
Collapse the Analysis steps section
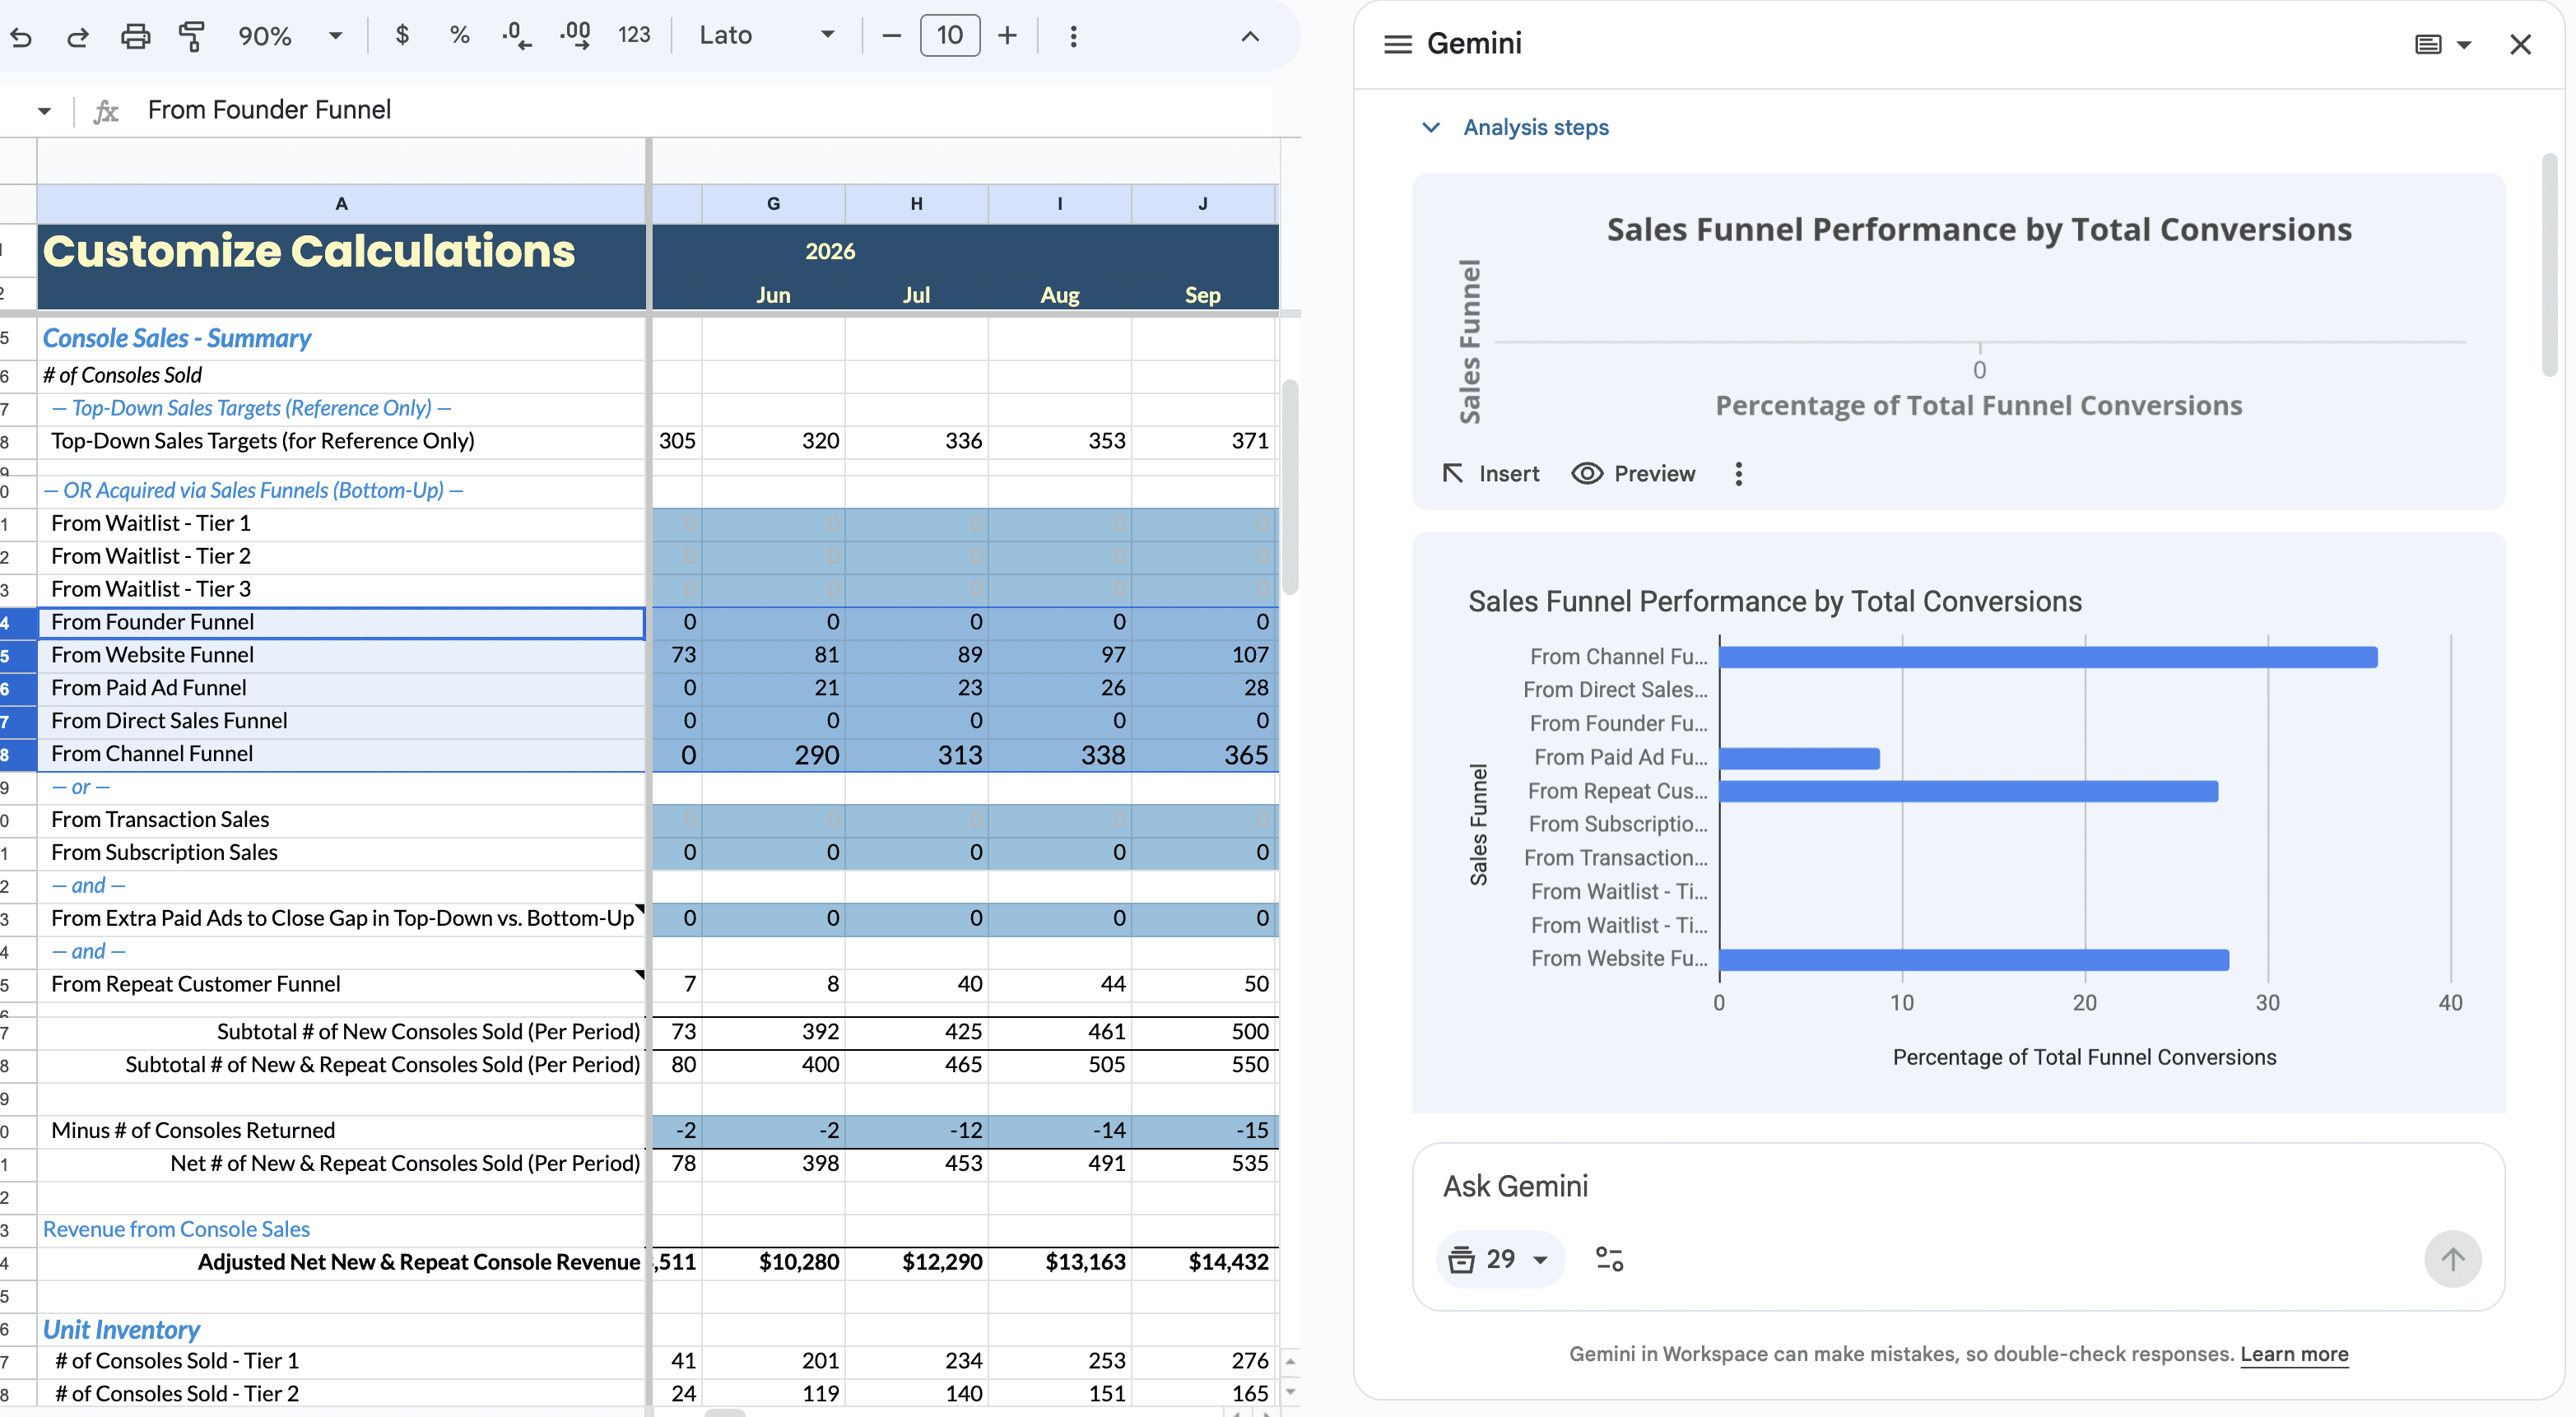[x=1431, y=128]
